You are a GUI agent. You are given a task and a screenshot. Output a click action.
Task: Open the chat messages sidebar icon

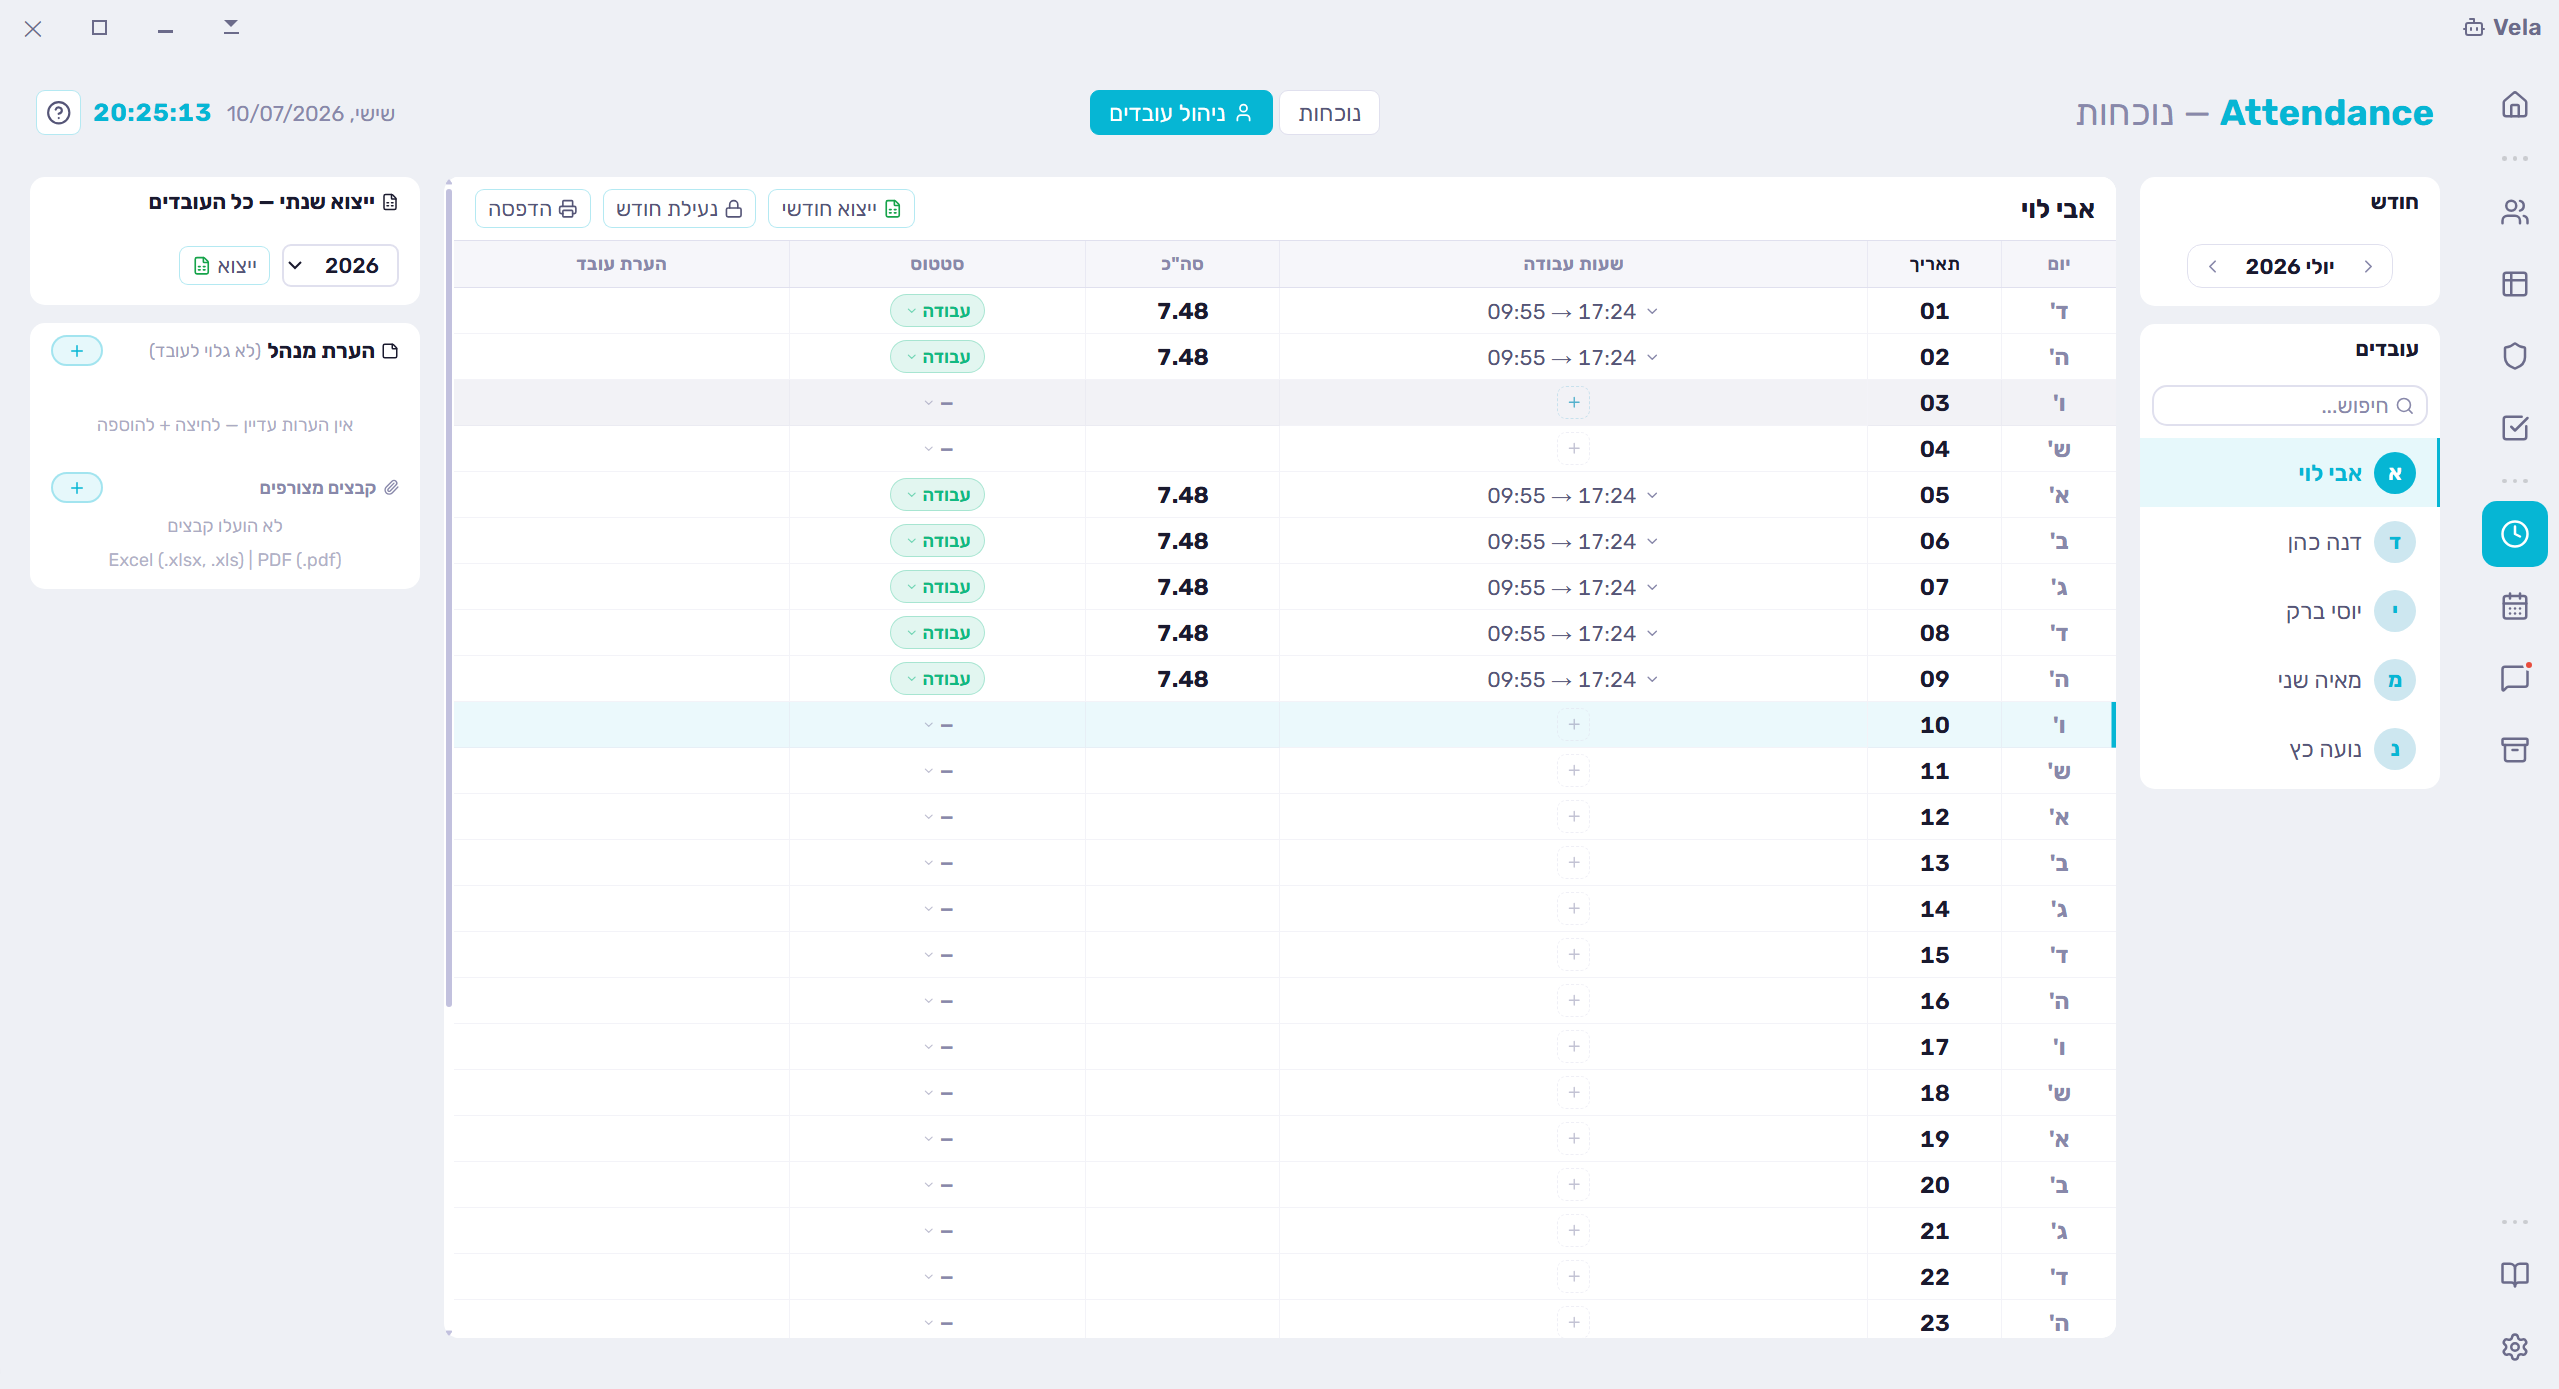2514,678
